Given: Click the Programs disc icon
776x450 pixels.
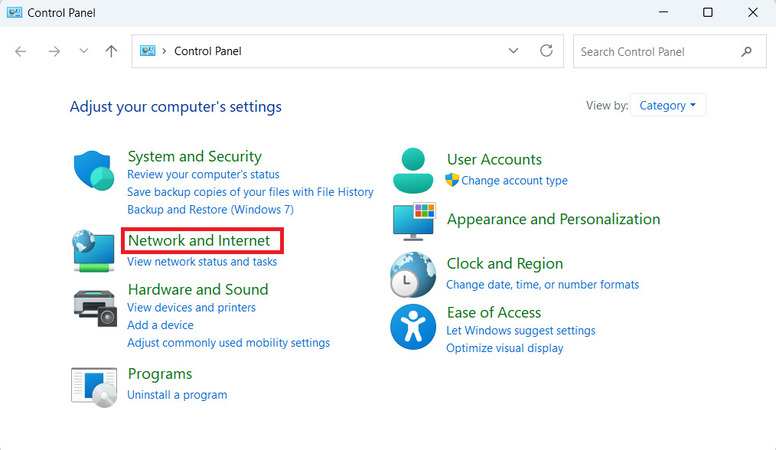Looking at the screenshot, I should click(x=94, y=387).
